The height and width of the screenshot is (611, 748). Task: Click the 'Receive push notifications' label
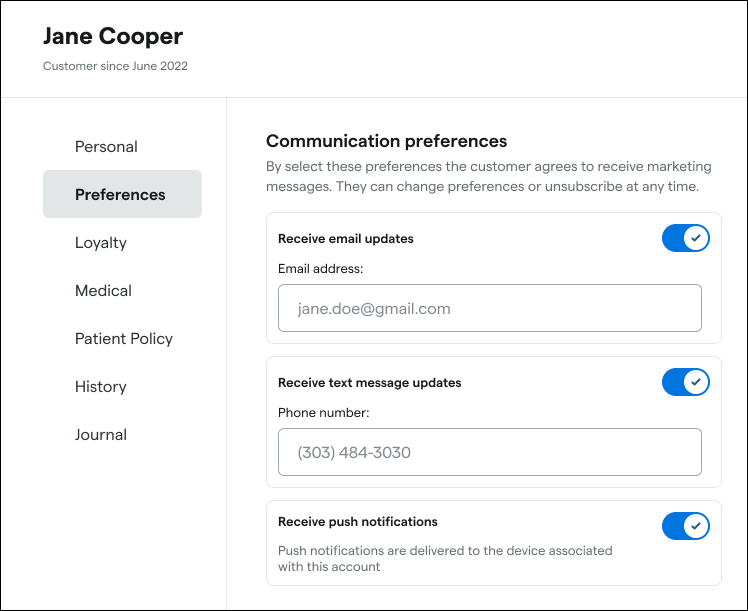(357, 522)
